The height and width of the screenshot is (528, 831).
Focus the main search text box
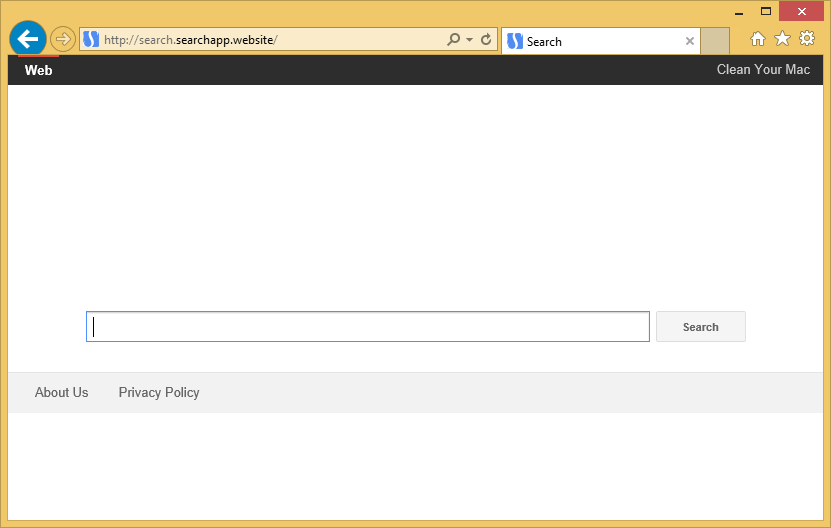click(x=368, y=327)
